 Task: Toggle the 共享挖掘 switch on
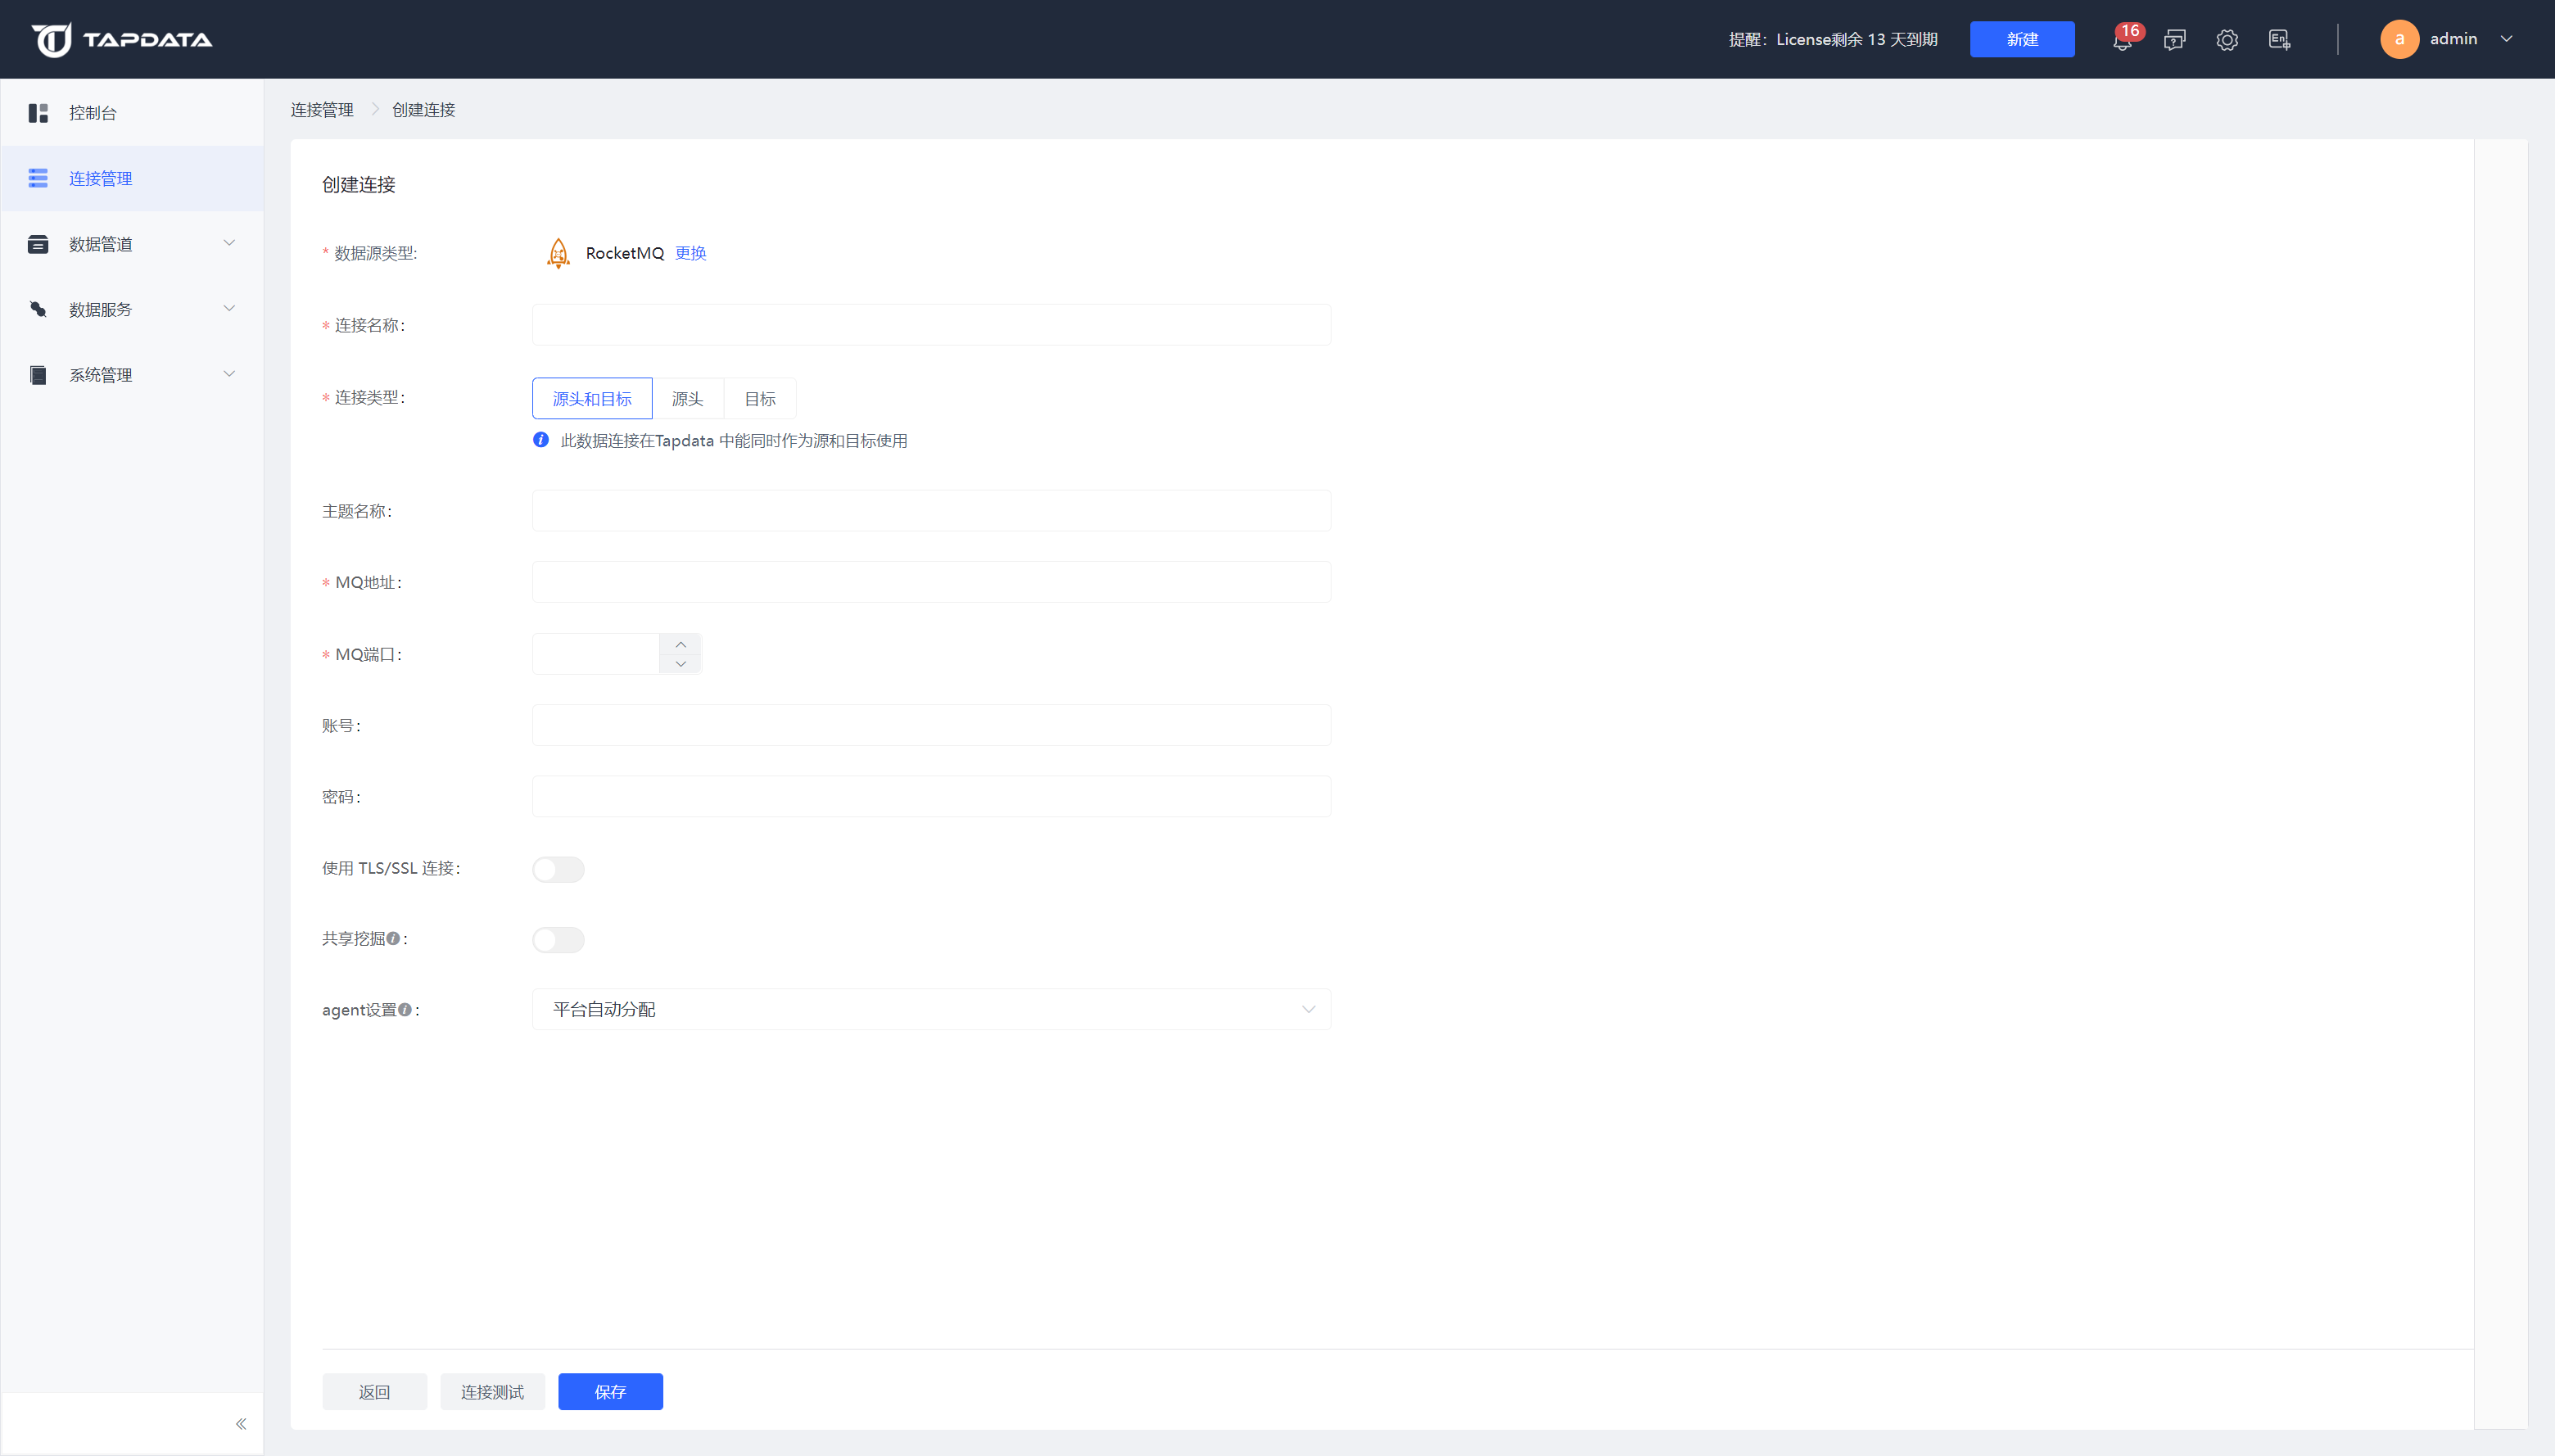pos(558,940)
